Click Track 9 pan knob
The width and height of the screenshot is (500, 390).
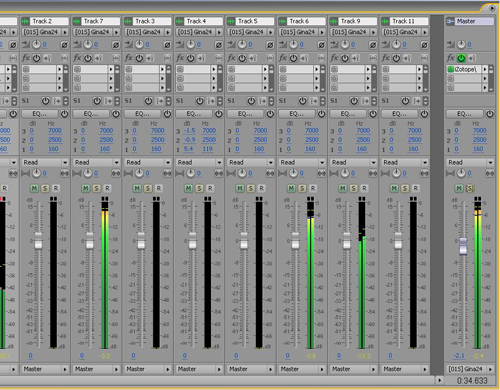pyautogui.click(x=345, y=173)
